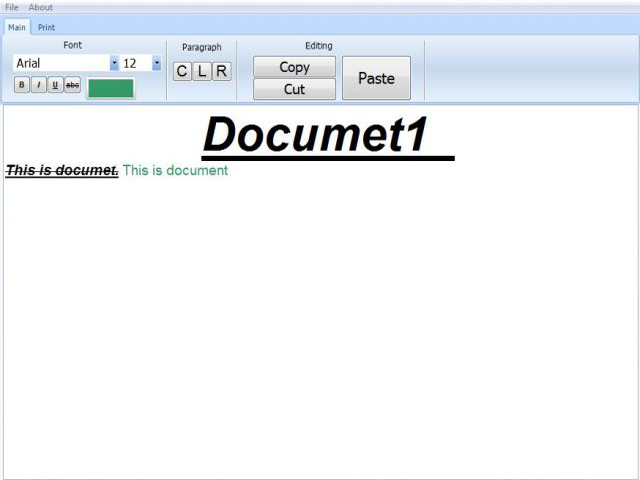The width and height of the screenshot is (640, 480).
Task: Click the Arial font name box
Action: click(x=61, y=63)
